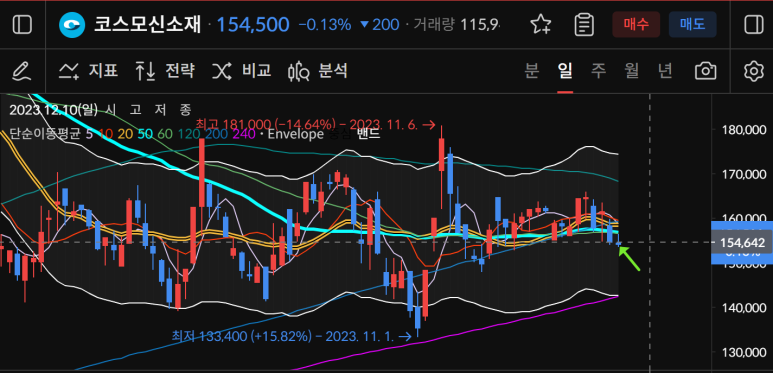Click the 최고 181,000 high label
The height and width of the screenshot is (373, 773).
click(x=316, y=124)
